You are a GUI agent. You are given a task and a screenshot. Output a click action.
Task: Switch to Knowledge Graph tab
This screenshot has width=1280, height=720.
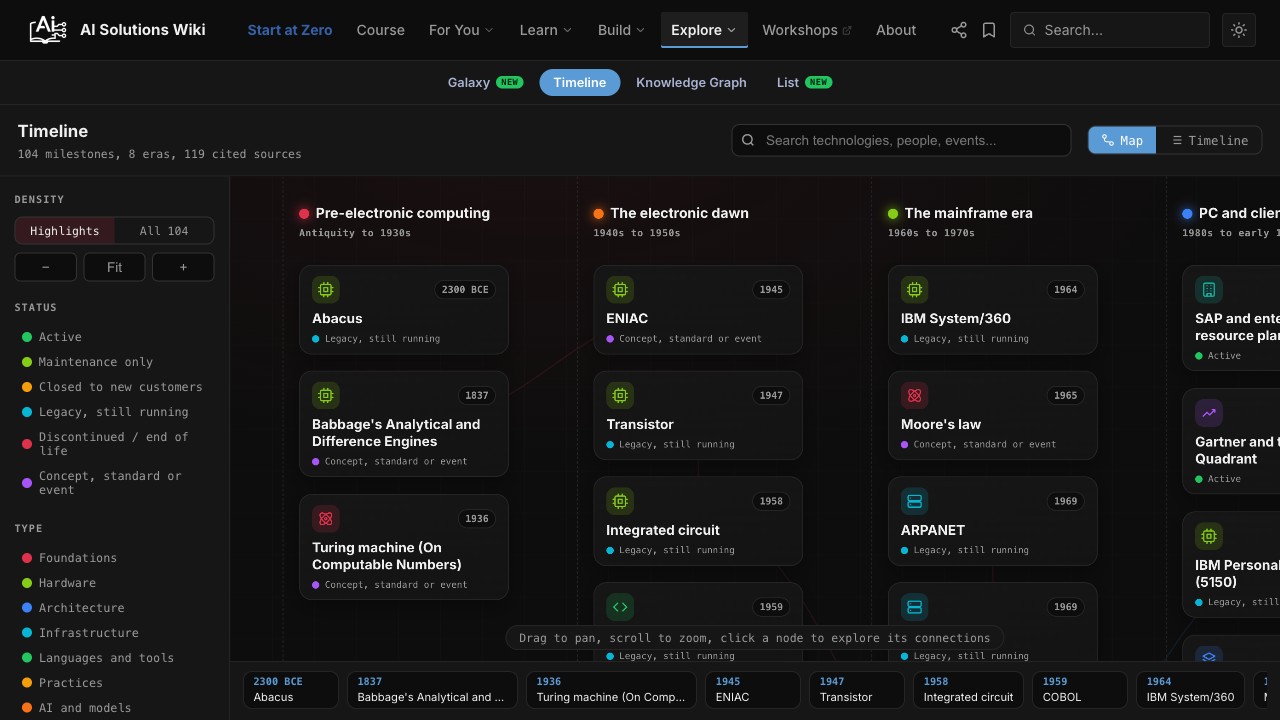click(691, 83)
